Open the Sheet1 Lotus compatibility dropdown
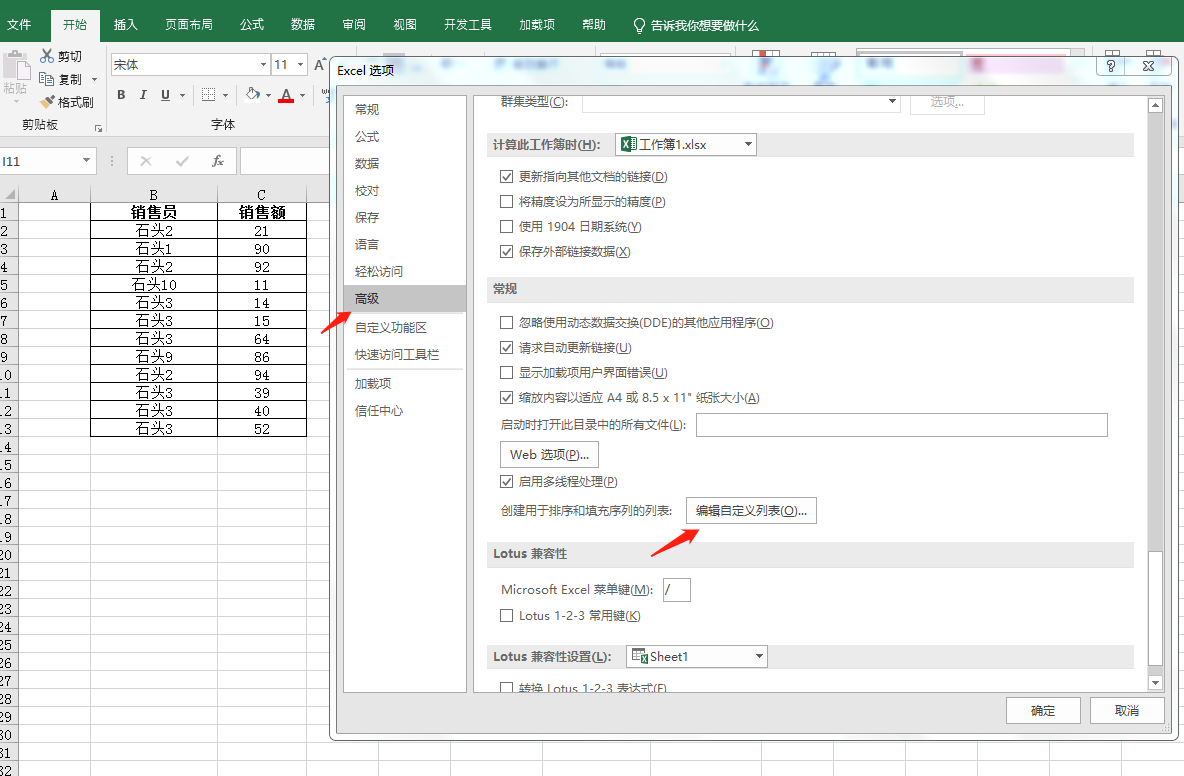1184x776 pixels. pyautogui.click(x=759, y=656)
